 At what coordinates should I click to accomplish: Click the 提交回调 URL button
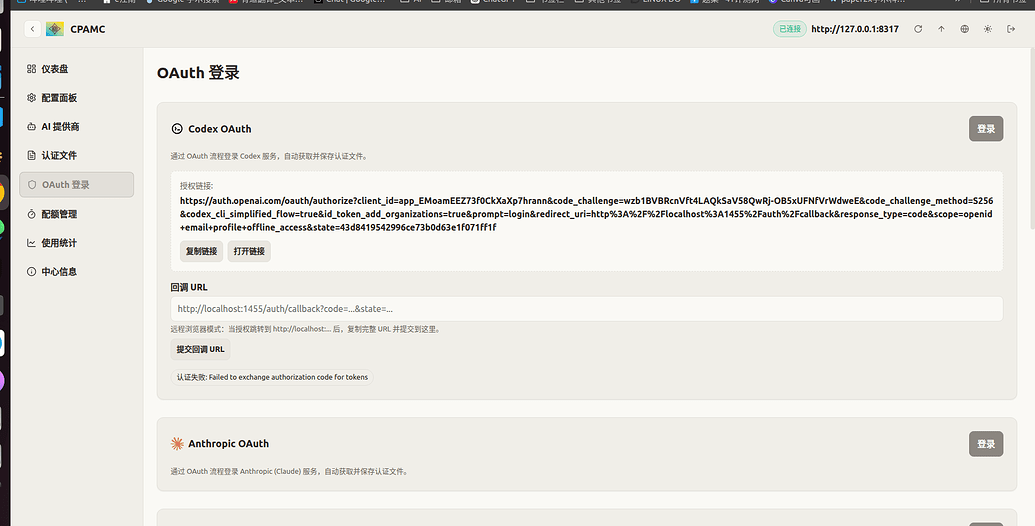tap(201, 349)
